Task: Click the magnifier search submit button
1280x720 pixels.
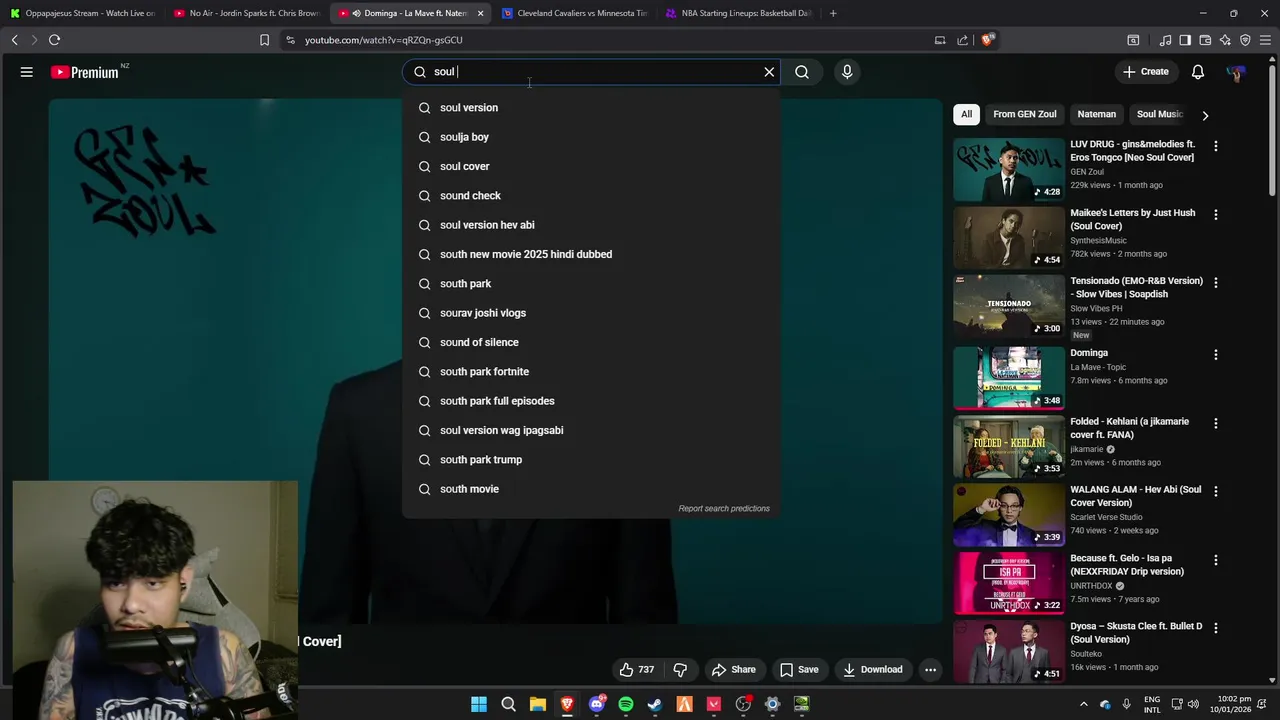Action: click(x=802, y=72)
